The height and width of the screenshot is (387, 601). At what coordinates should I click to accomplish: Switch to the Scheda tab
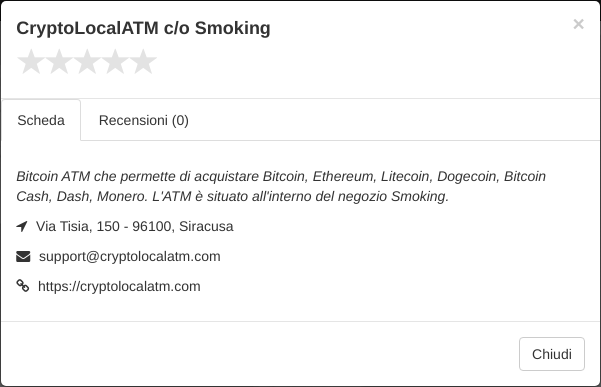tap(41, 120)
